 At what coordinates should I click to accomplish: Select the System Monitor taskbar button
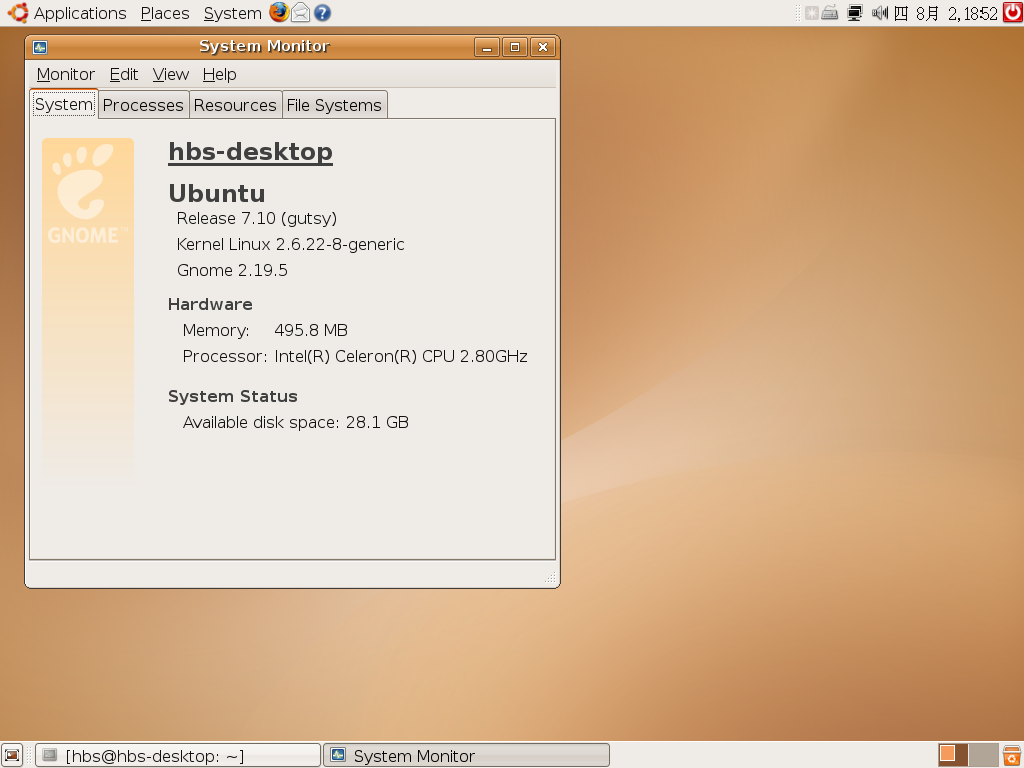pyautogui.click(x=466, y=756)
